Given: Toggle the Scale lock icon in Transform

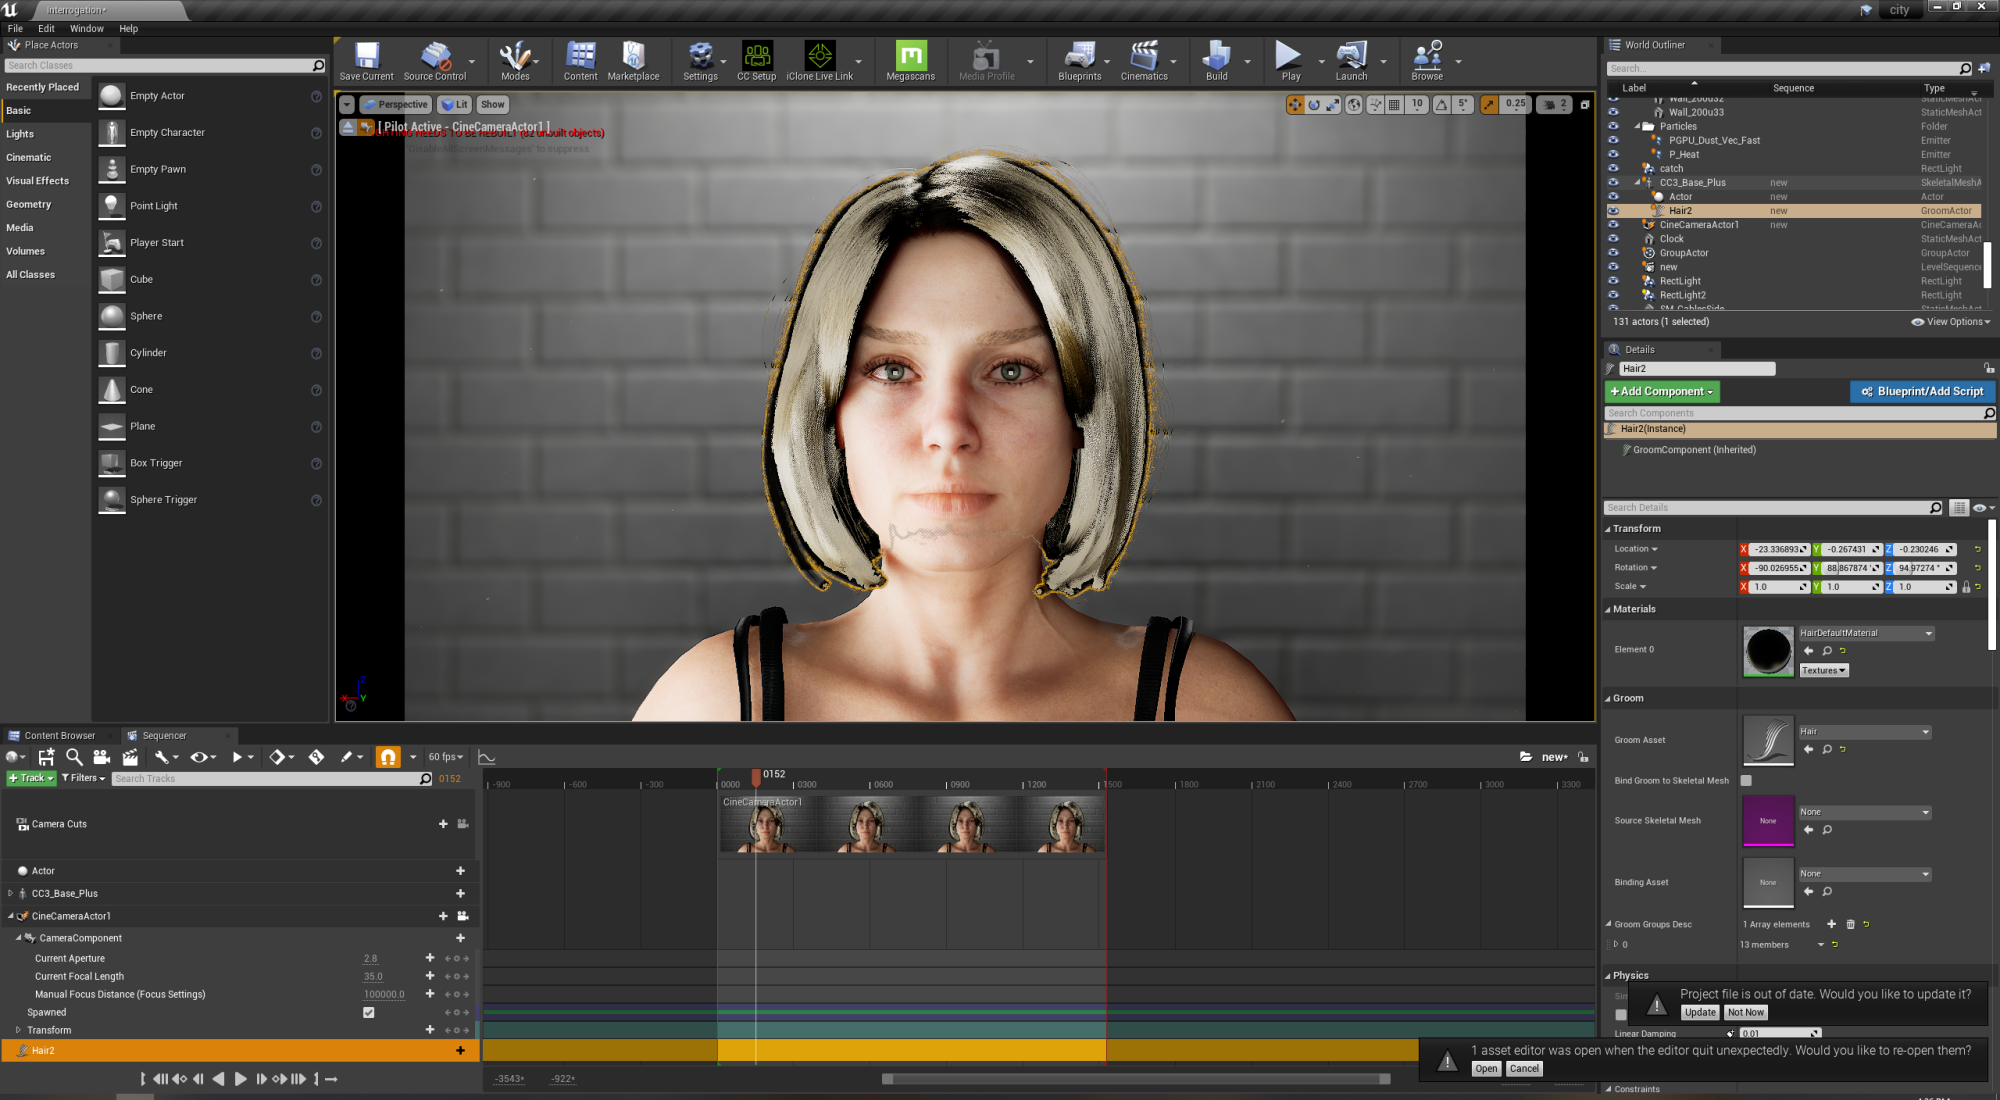Looking at the screenshot, I should tap(1966, 587).
